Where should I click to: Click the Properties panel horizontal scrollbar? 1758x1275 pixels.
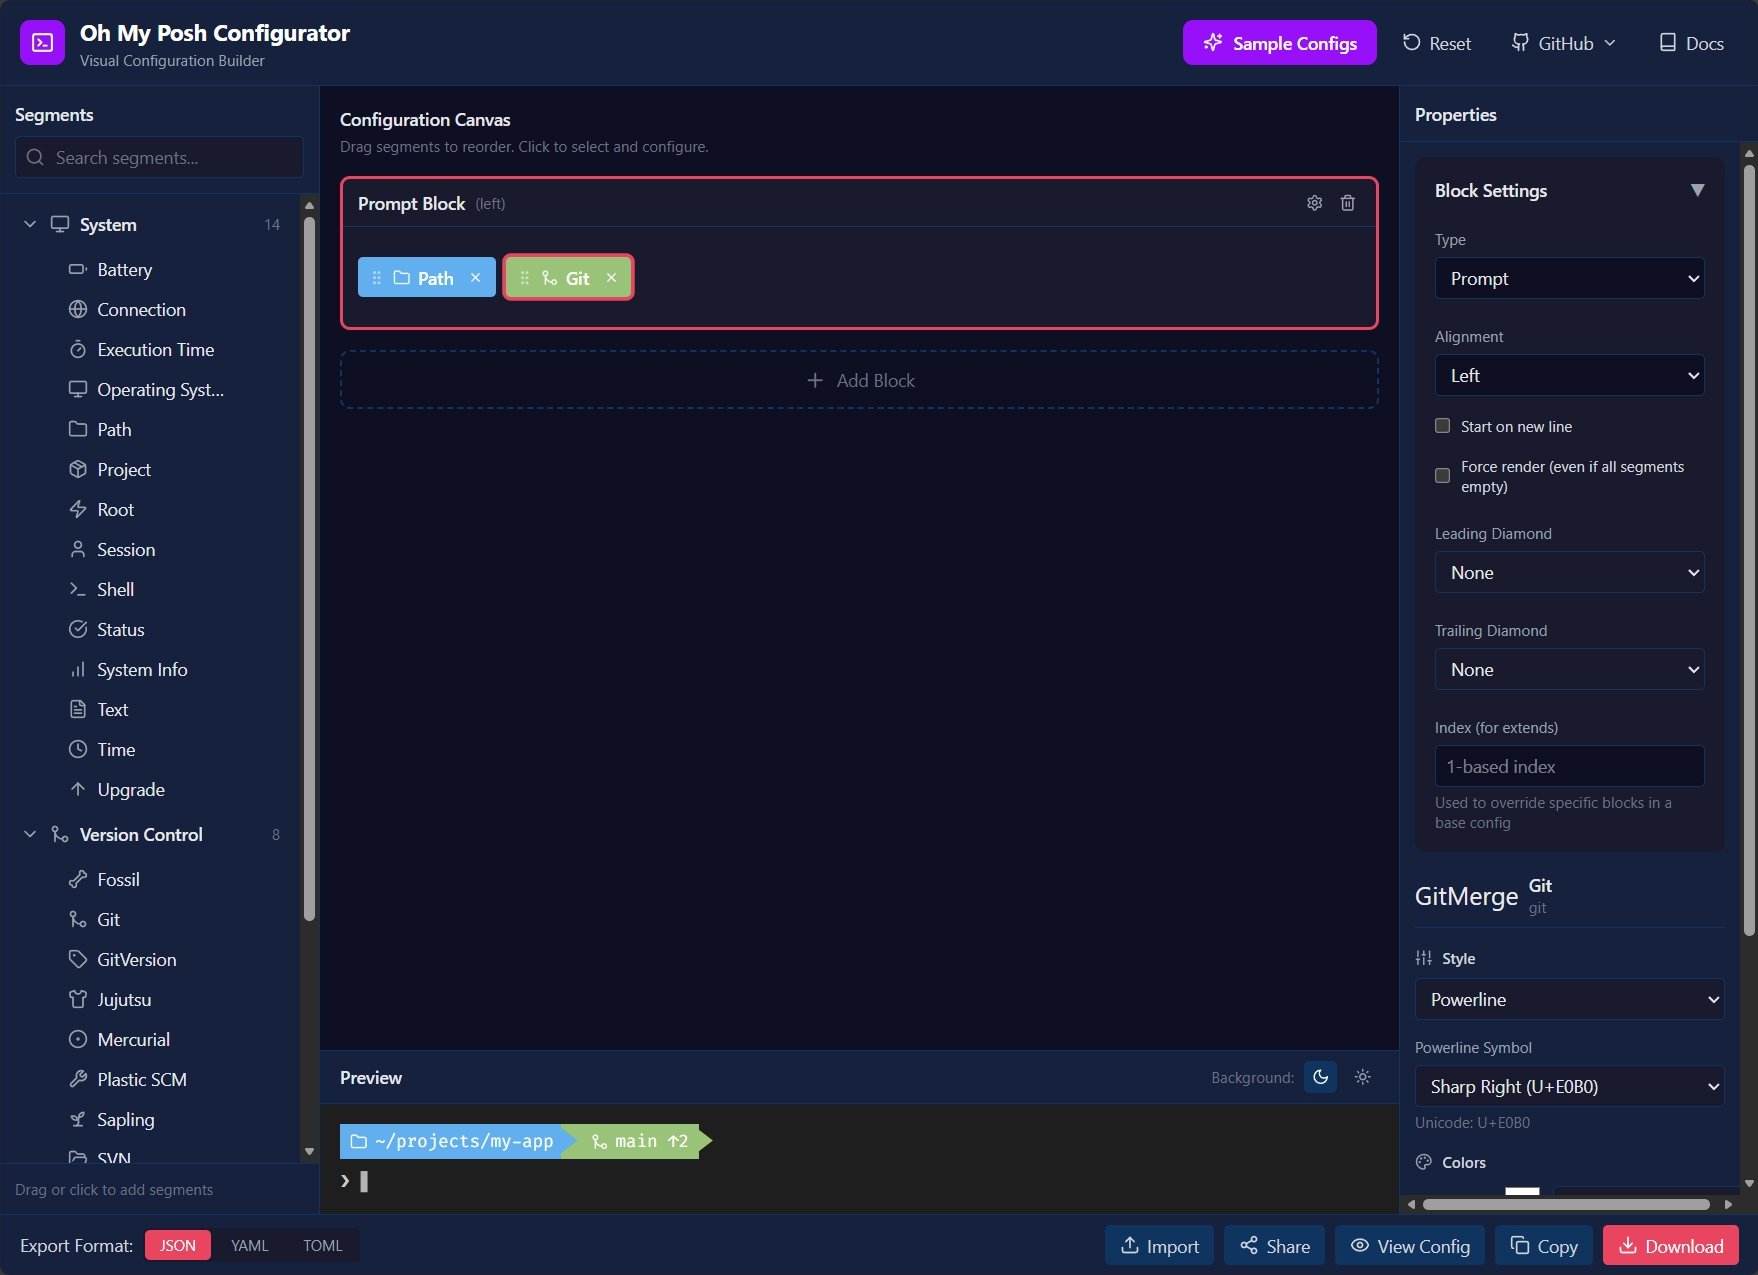pos(1566,1204)
